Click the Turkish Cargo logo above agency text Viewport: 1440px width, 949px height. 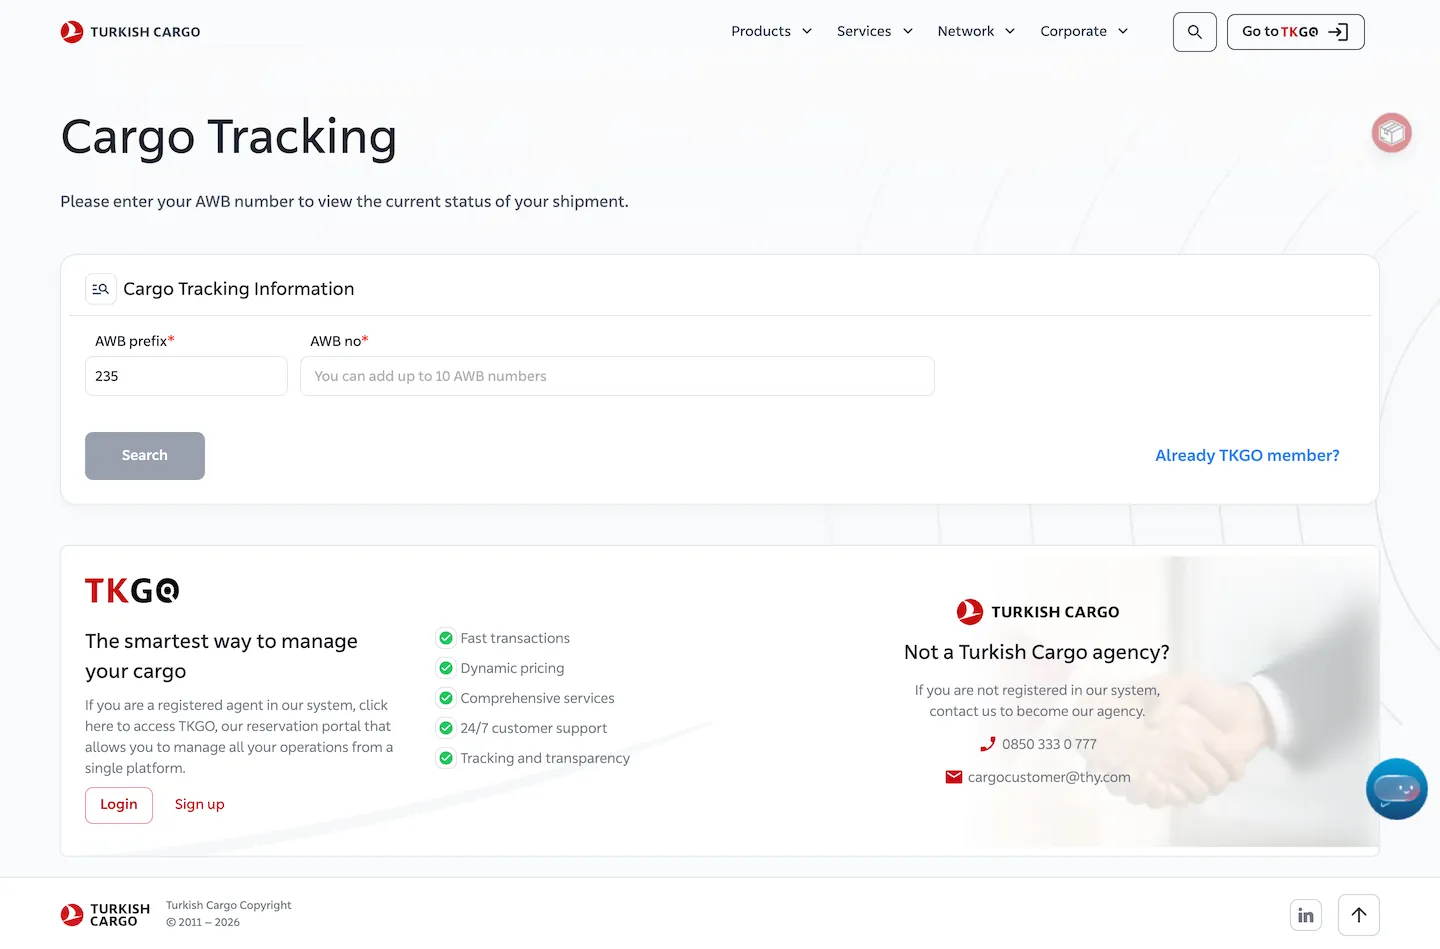pos(1038,612)
